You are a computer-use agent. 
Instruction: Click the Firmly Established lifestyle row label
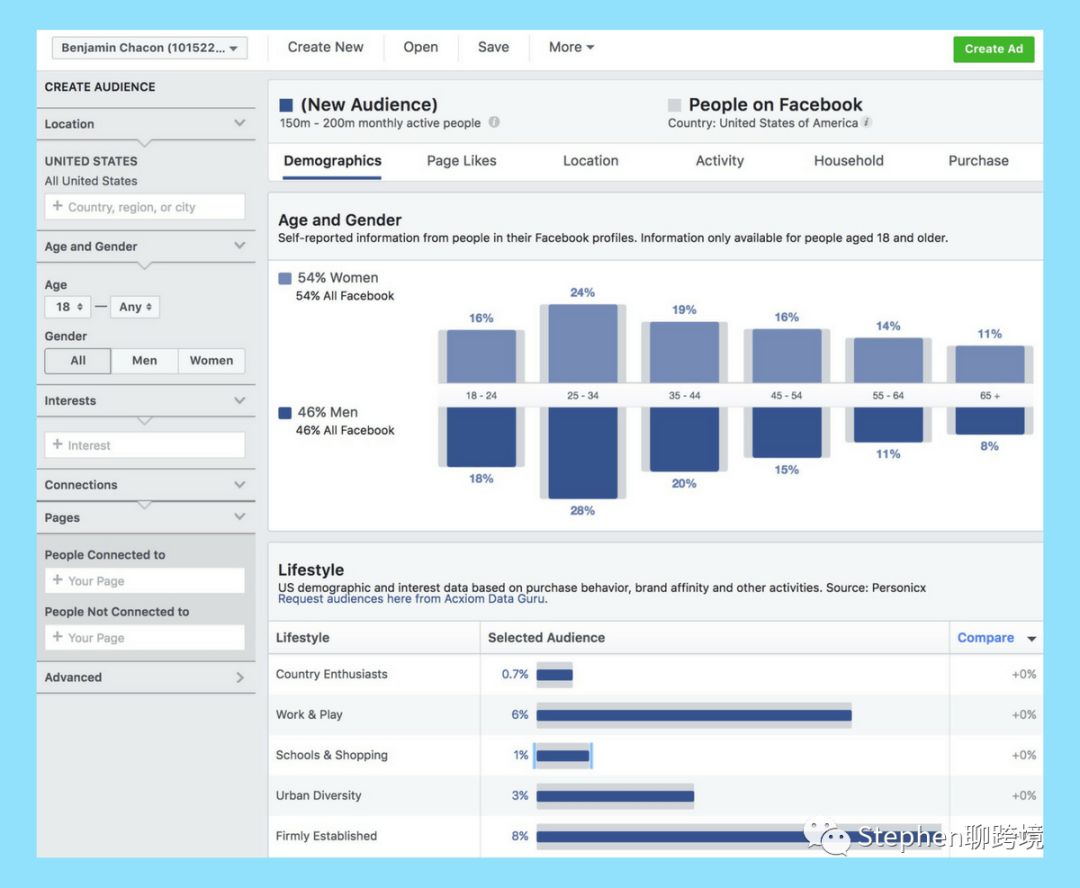click(x=326, y=836)
